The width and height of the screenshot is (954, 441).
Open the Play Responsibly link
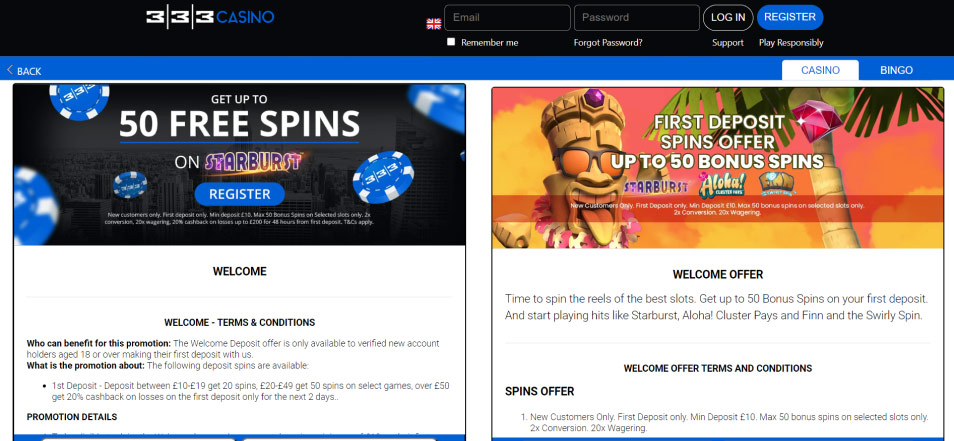(x=791, y=43)
